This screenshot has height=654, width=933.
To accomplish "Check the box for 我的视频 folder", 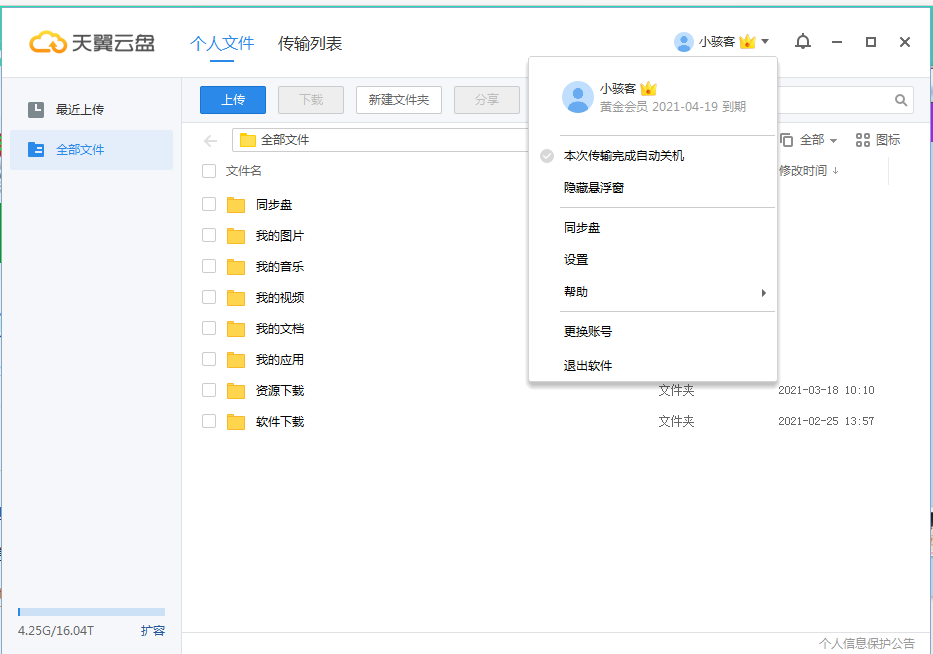I will [x=209, y=297].
